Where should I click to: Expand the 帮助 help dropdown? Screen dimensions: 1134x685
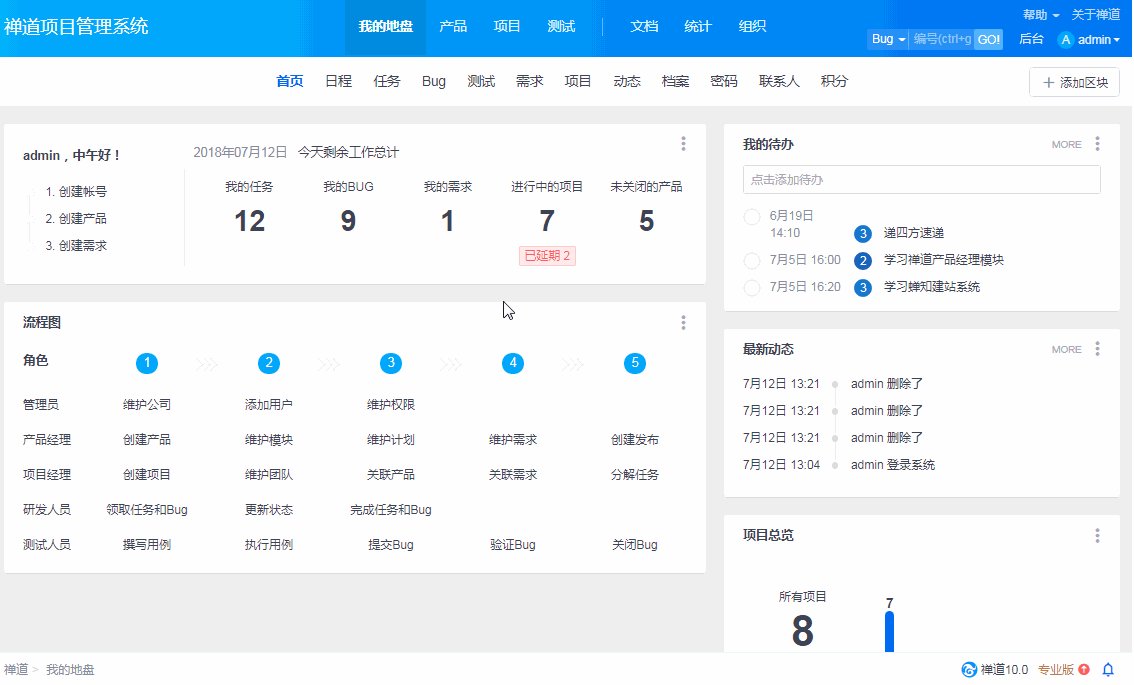pyautogui.click(x=1041, y=15)
